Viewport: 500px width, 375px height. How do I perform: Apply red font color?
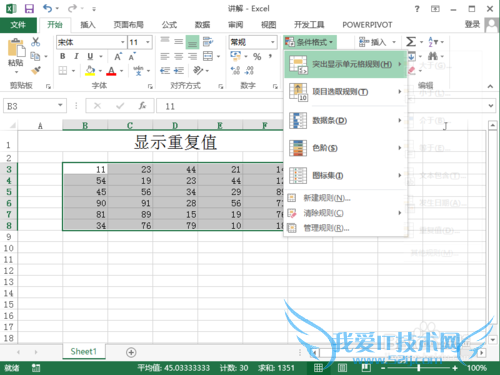(x=111, y=71)
